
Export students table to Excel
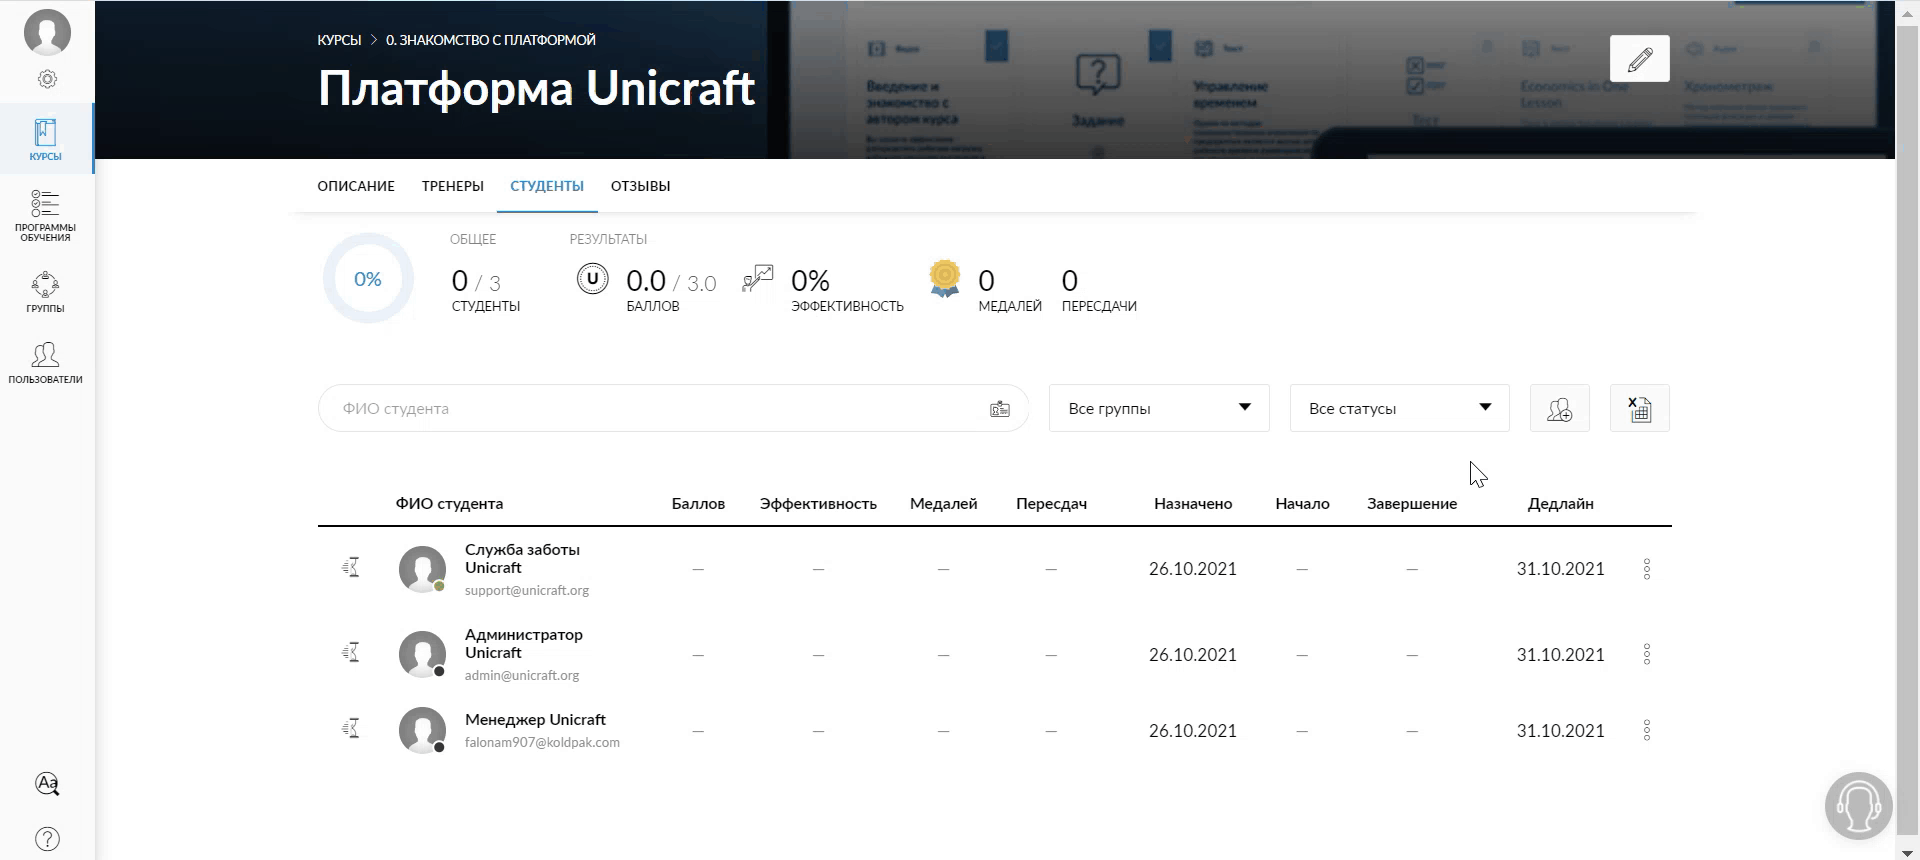tap(1640, 408)
